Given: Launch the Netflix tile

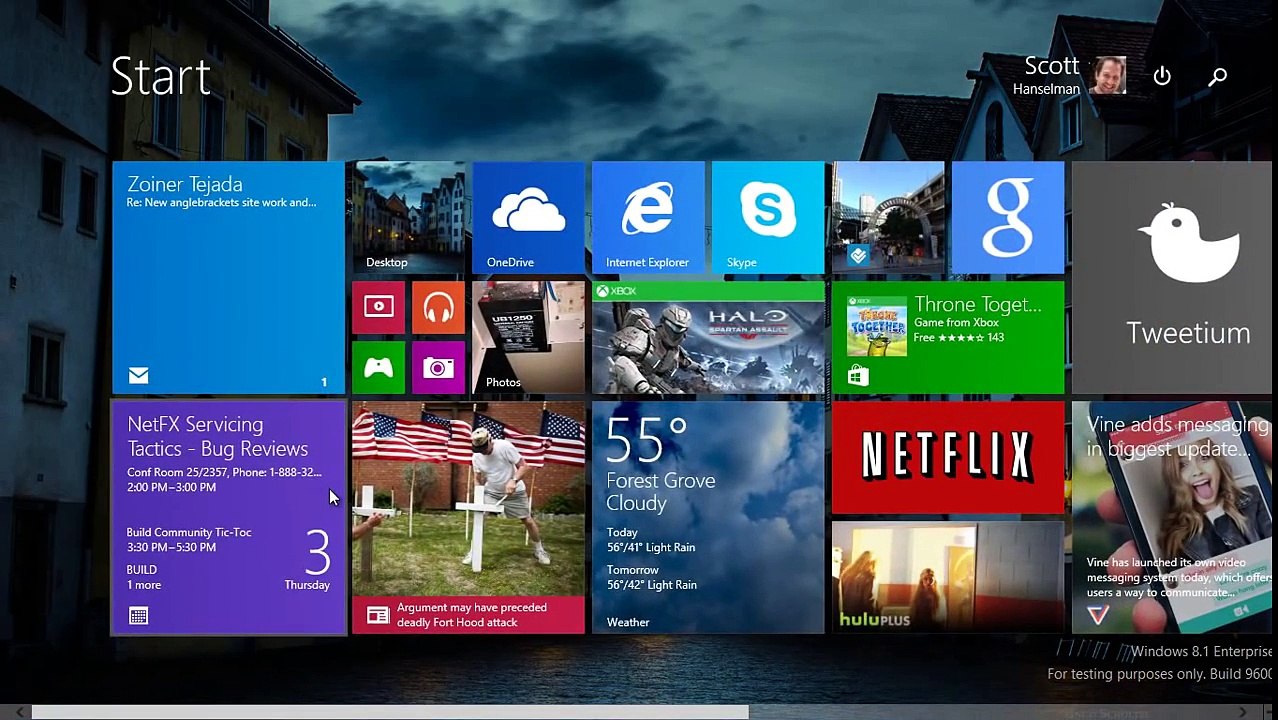Looking at the screenshot, I should point(948,458).
